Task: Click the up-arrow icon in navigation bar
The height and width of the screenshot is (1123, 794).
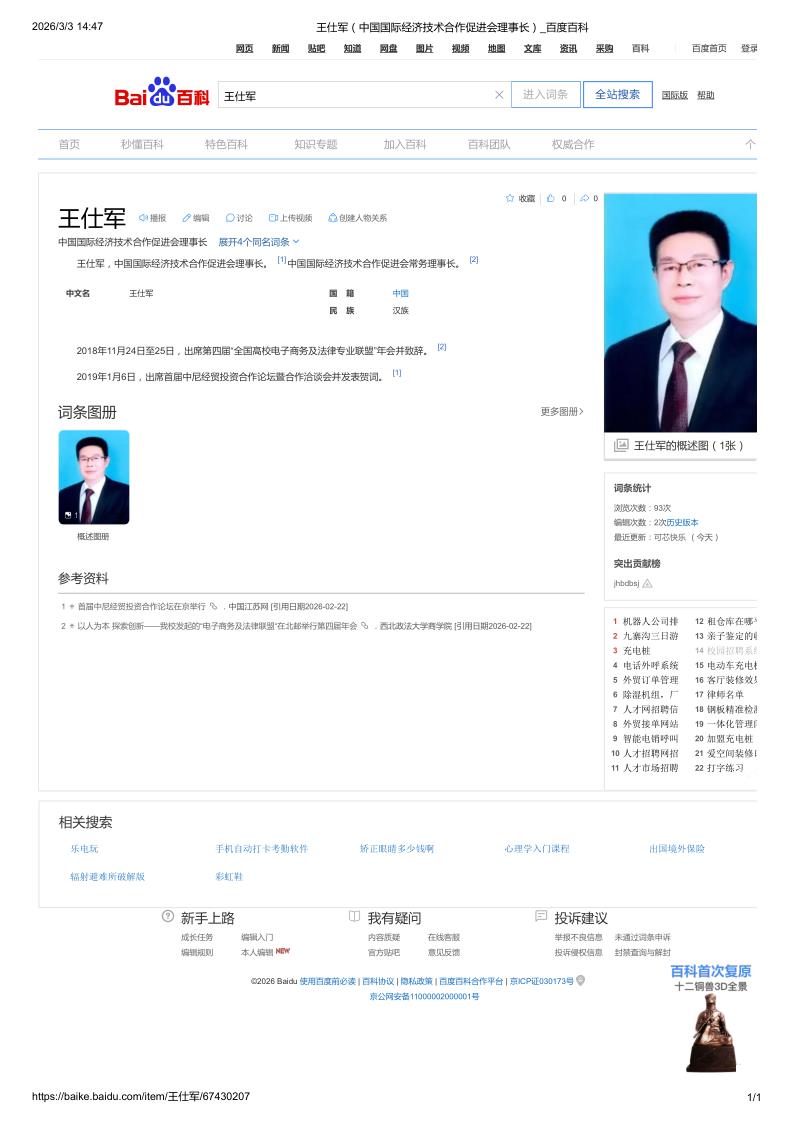Action: coord(750,144)
